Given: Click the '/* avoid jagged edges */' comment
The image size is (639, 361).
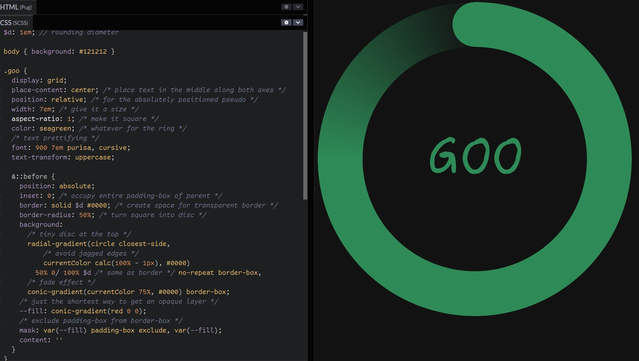Looking at the screenshot, I should (x=91, y=253).
